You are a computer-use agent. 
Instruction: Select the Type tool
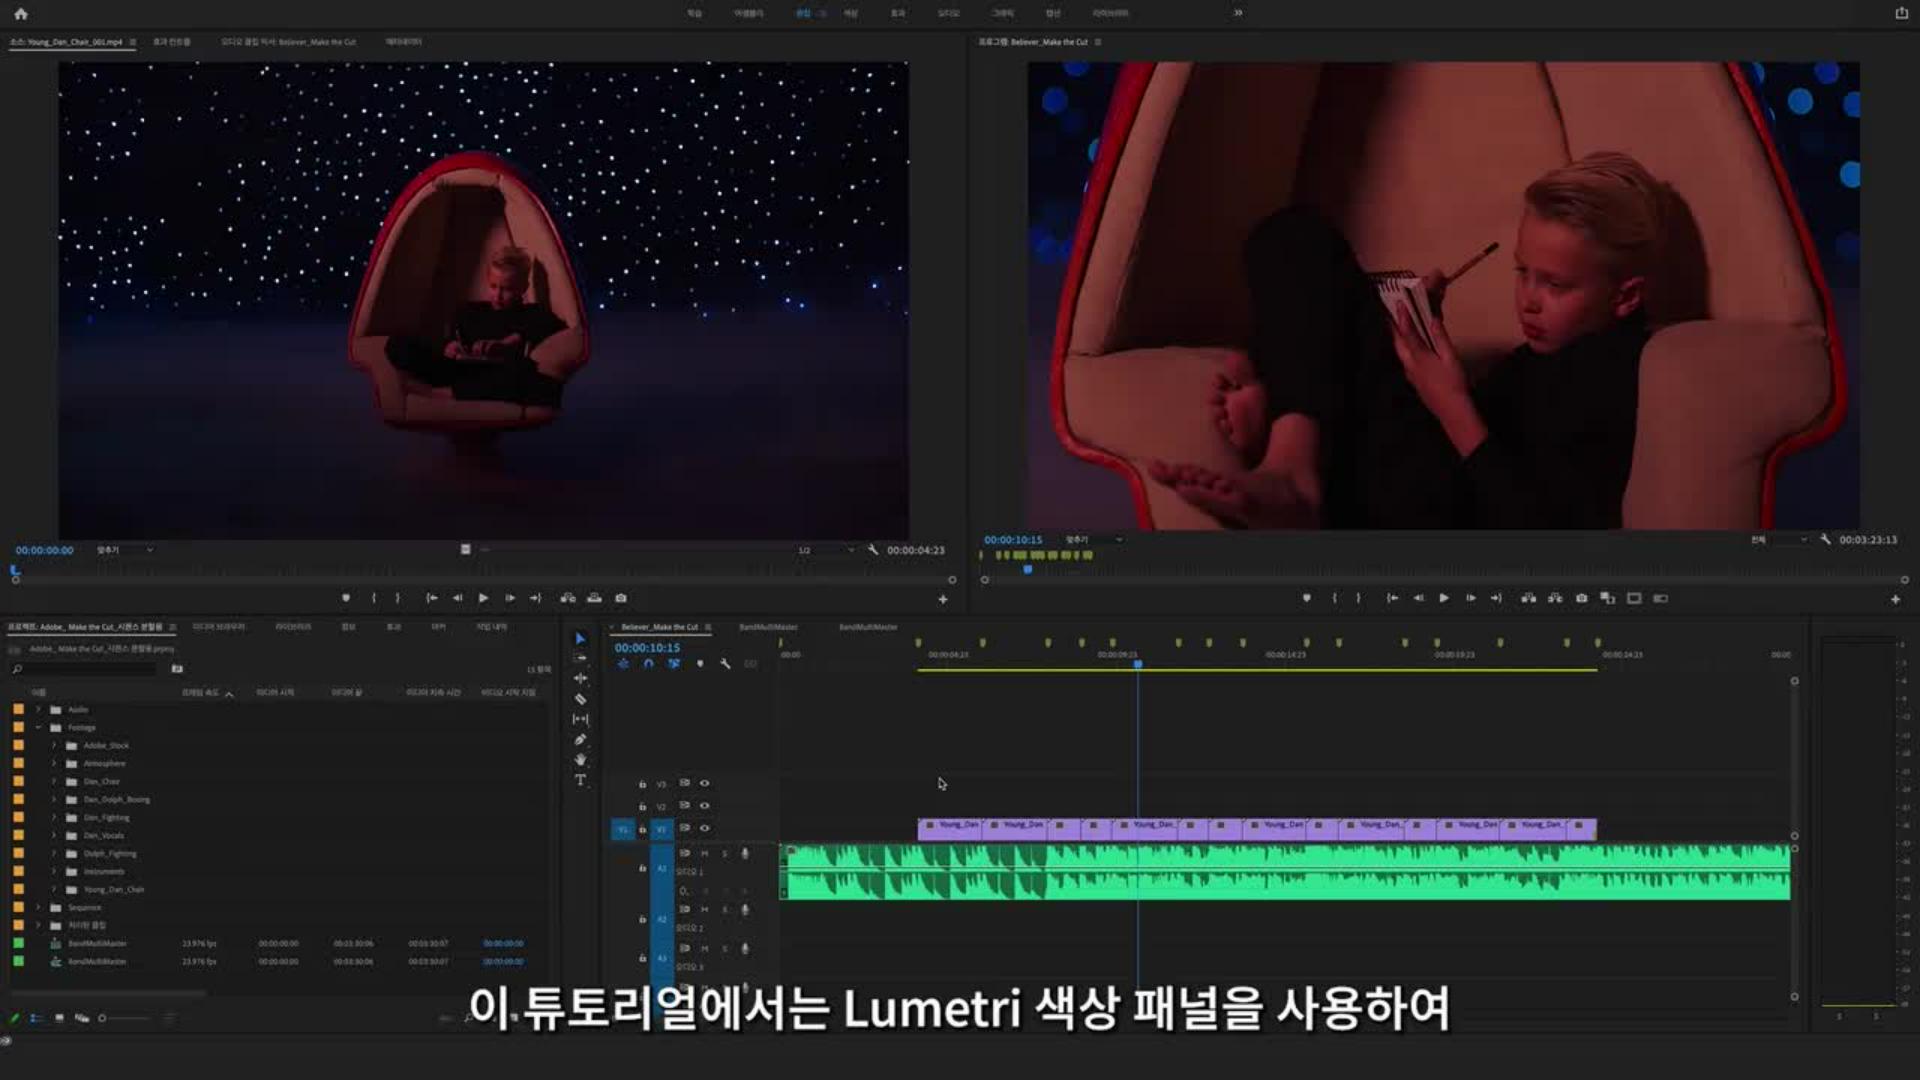pyautogui.click(x=580, y=780)
